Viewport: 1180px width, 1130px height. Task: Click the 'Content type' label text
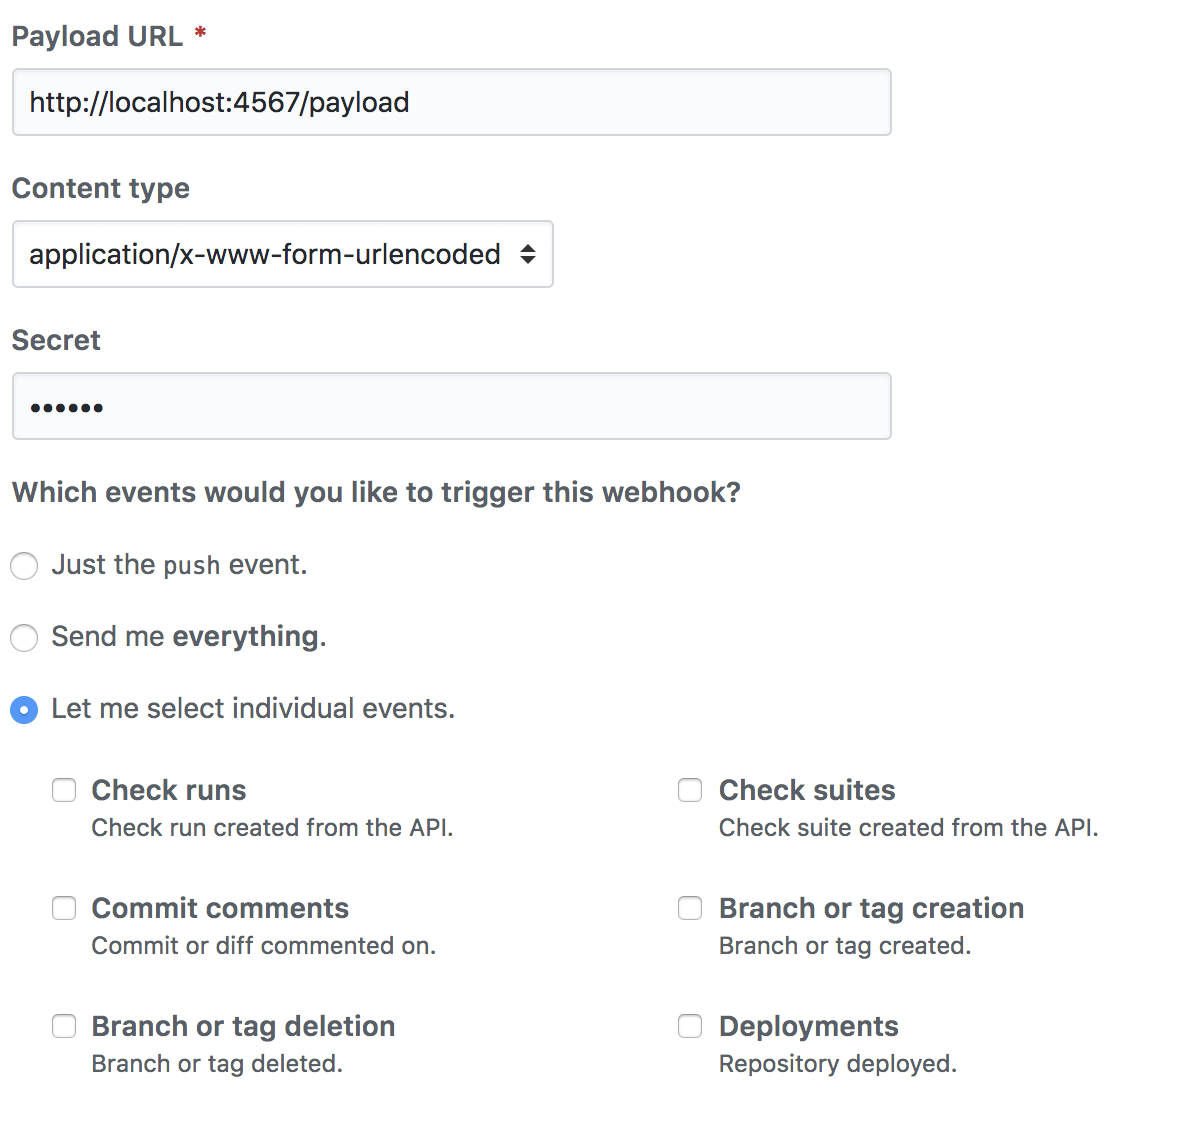click(x=100, y=189)
